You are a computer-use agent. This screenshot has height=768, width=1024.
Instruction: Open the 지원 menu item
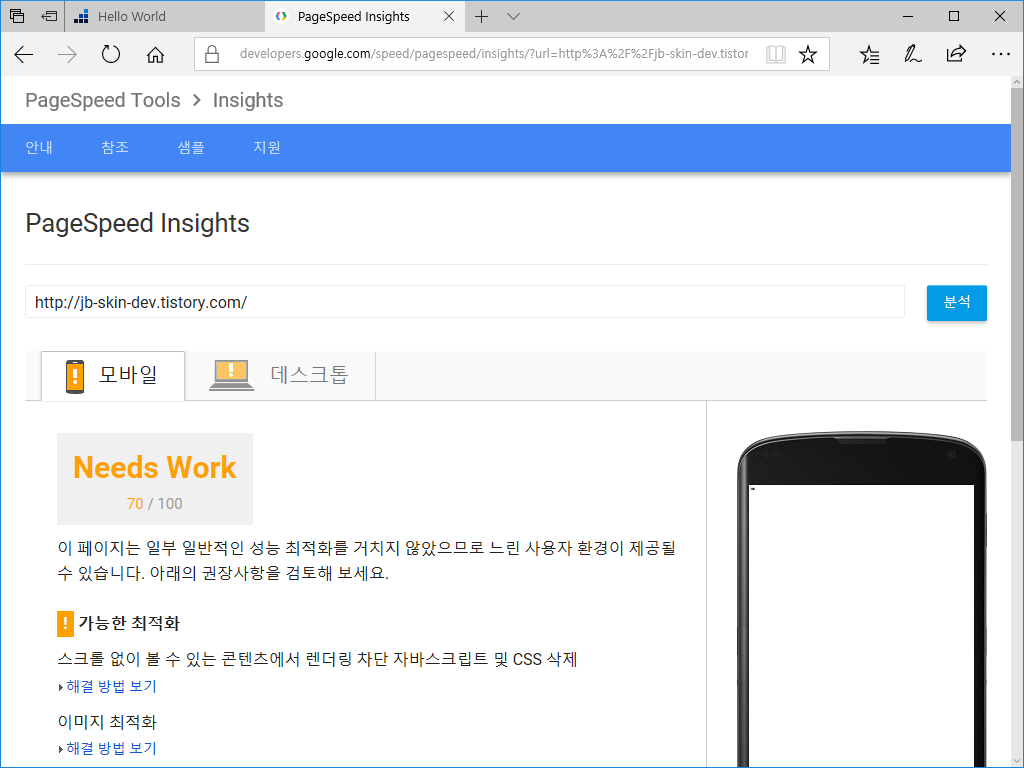266,148
